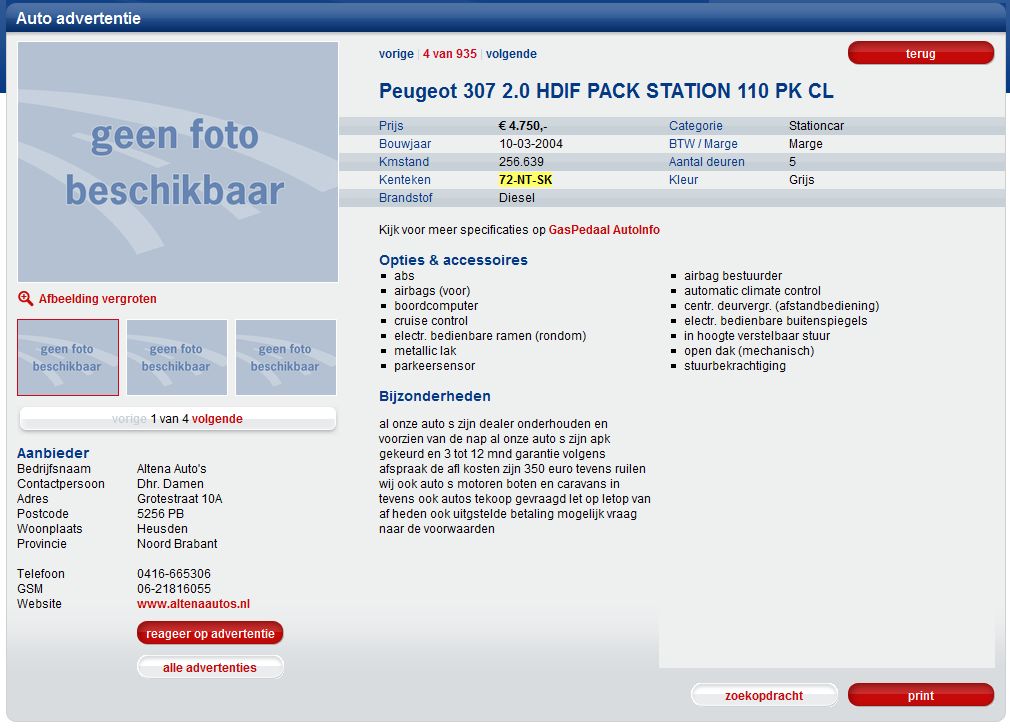
Task: Click the Brandstof value Diesel
Action: click(517, 198)
